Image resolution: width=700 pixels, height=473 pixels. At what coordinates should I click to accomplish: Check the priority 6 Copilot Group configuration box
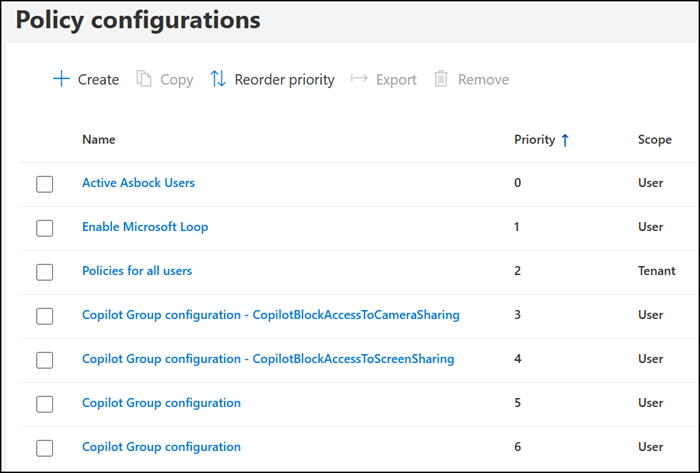[45, 448]
